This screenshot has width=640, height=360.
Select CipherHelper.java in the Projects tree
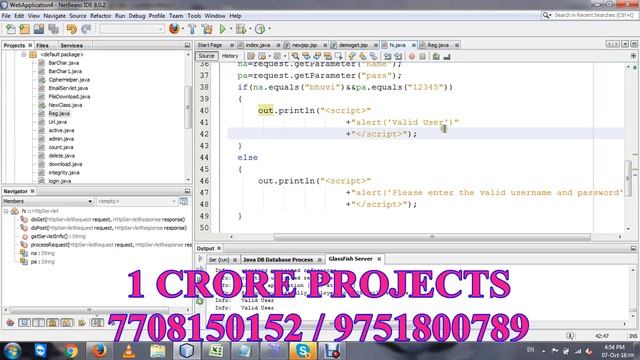click(69, 80)
